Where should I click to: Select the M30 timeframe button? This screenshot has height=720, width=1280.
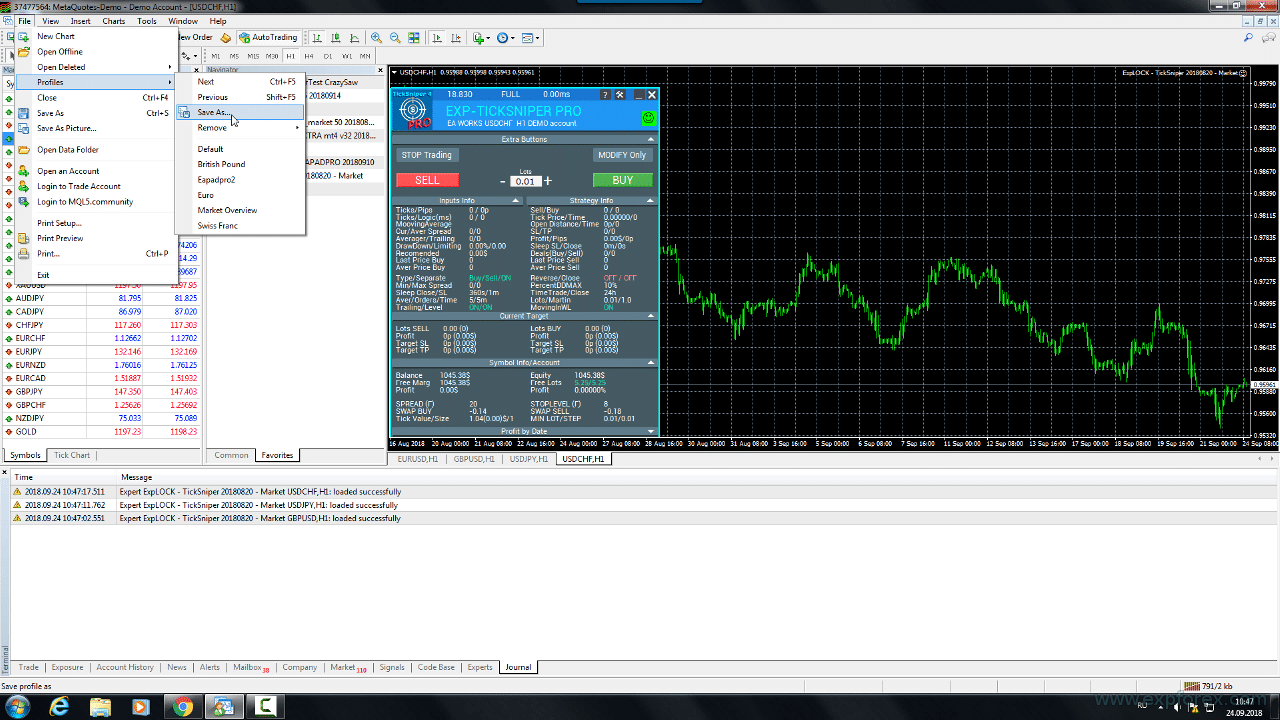pyautogui.click(x=272, y=56)
